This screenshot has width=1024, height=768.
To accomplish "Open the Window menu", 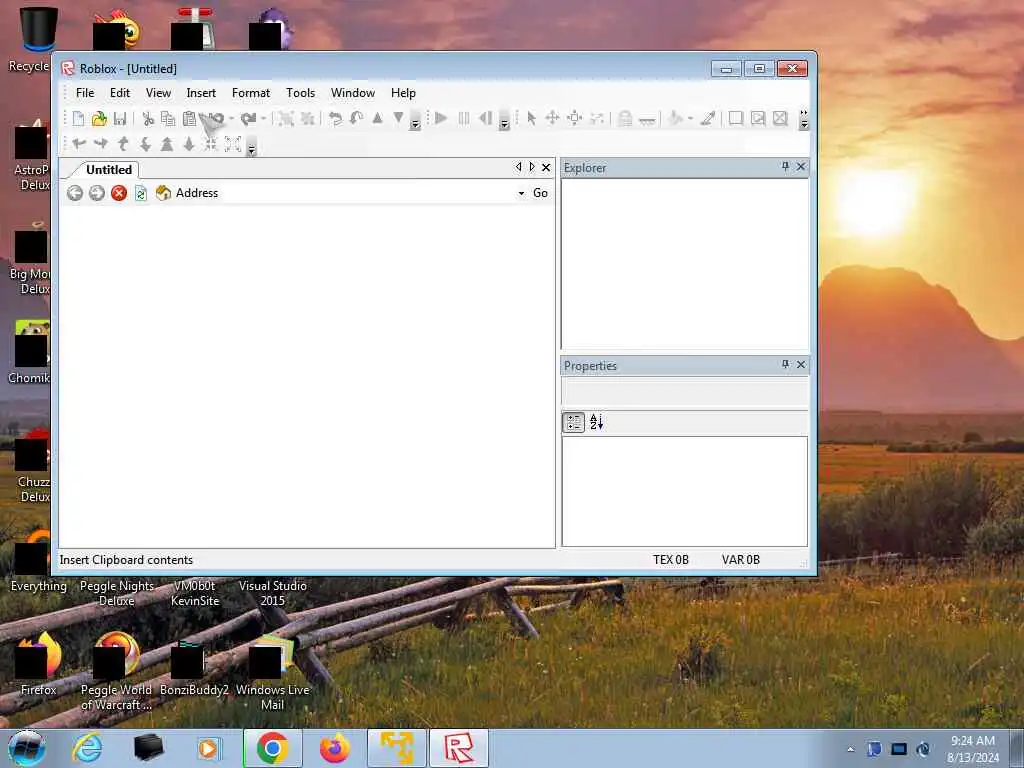I will point(353,93).
